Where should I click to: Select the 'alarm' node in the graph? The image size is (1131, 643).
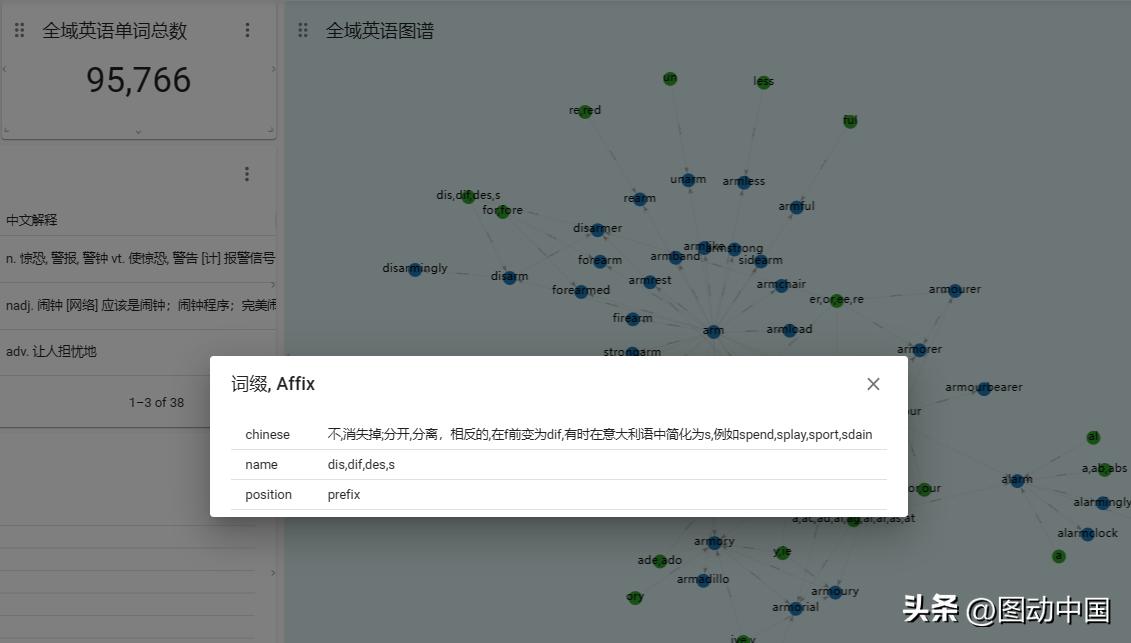(1017, 479)
